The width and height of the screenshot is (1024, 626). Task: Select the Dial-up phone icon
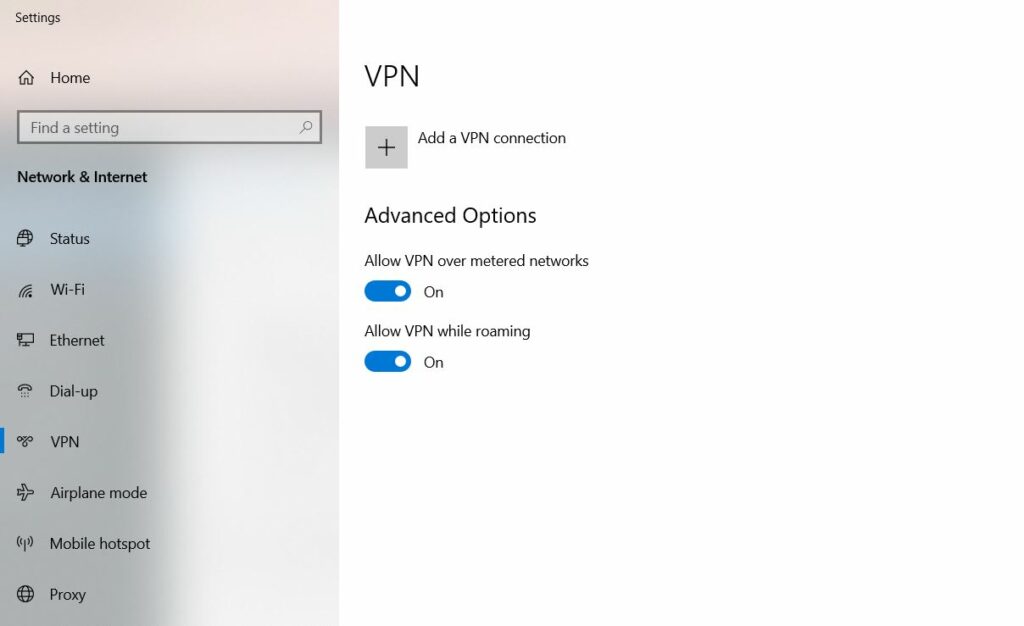click(26, 391)
